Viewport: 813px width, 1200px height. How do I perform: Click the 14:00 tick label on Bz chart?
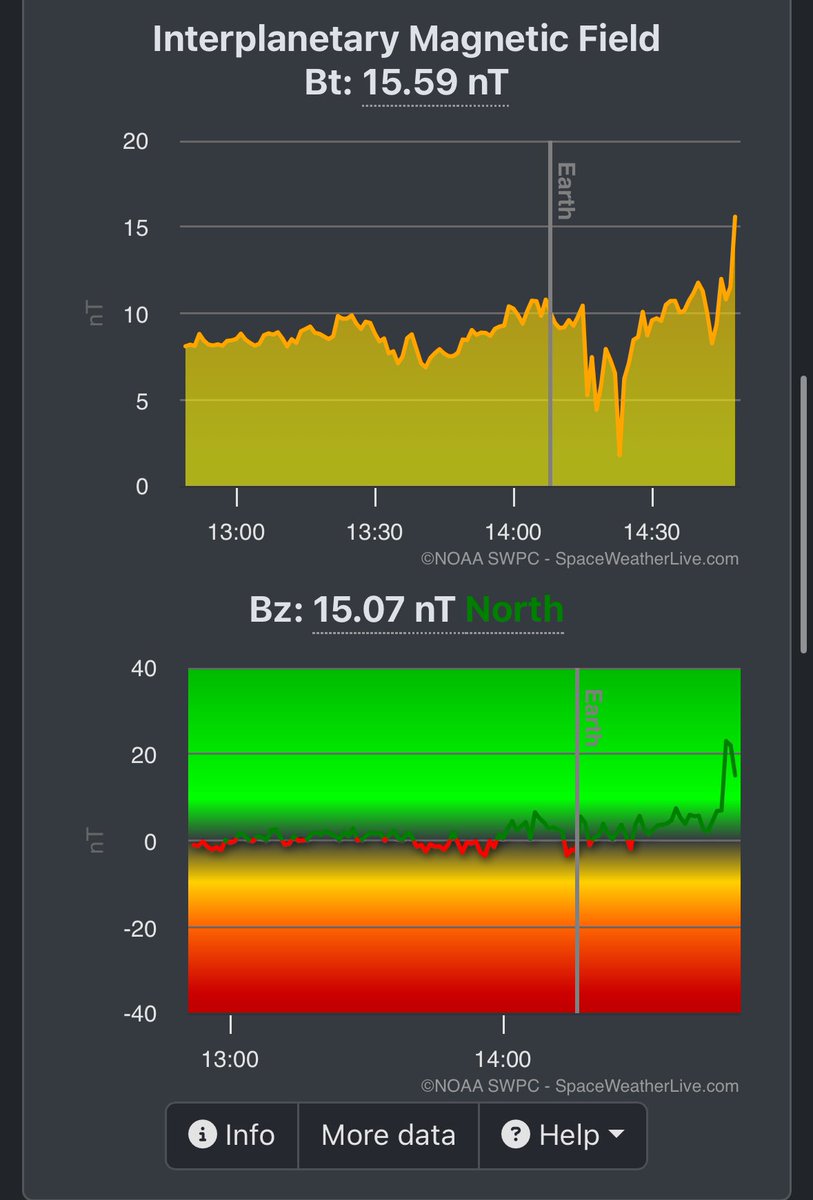click(x=503, y=1059)
